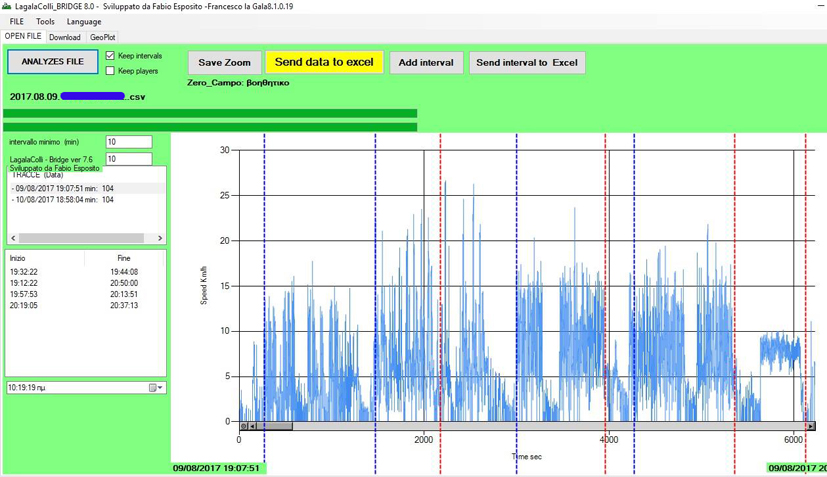827x477 pixels.
Task: Open the Tools menu
Action: point(45,22)
